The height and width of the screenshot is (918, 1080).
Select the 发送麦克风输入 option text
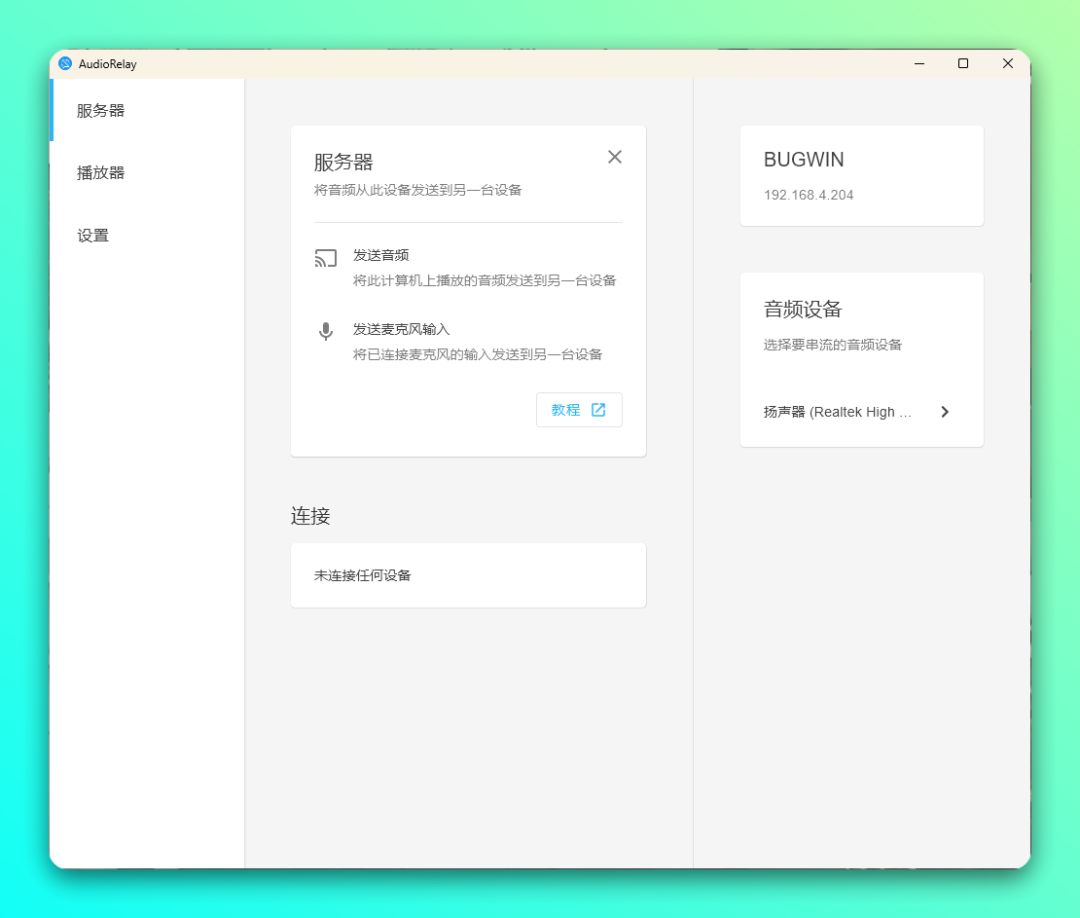click(x=401, y=329)
